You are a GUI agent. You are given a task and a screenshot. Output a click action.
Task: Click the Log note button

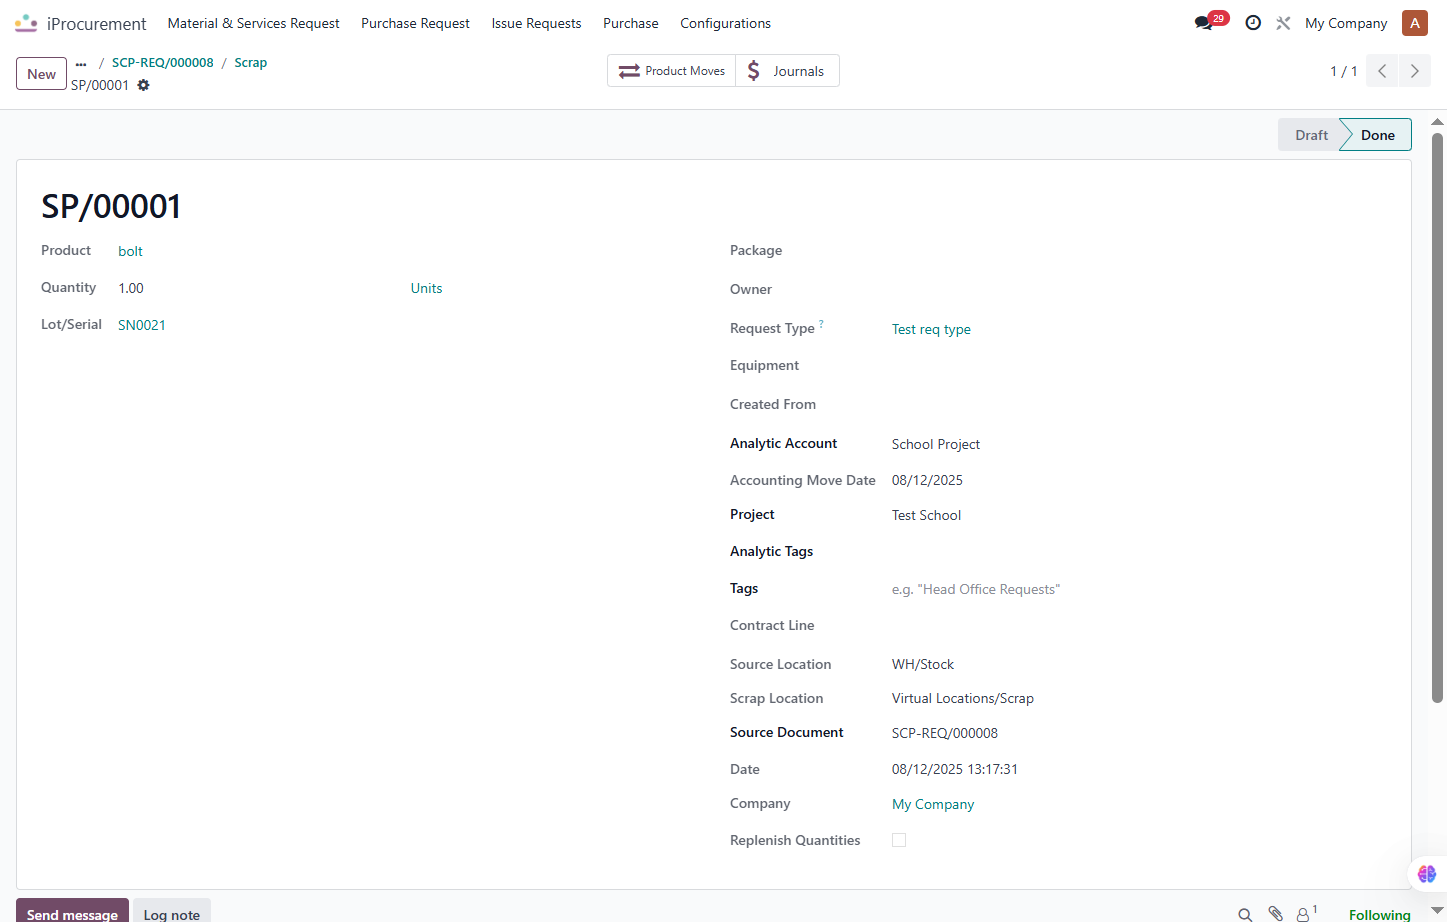pos(172,911)
